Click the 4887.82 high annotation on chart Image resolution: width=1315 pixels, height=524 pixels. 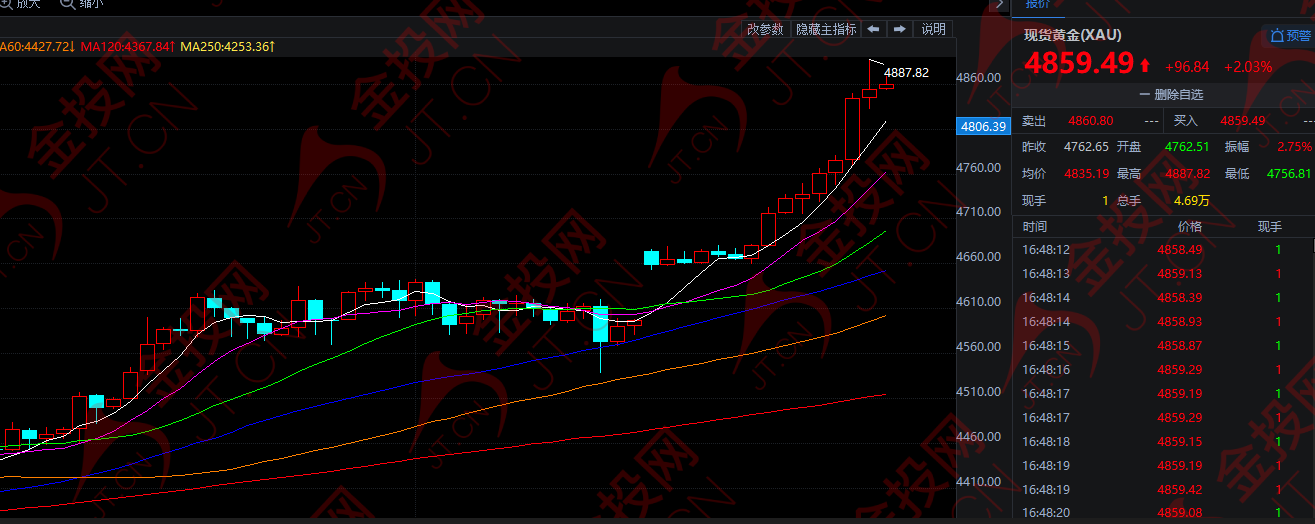[907, 73]
